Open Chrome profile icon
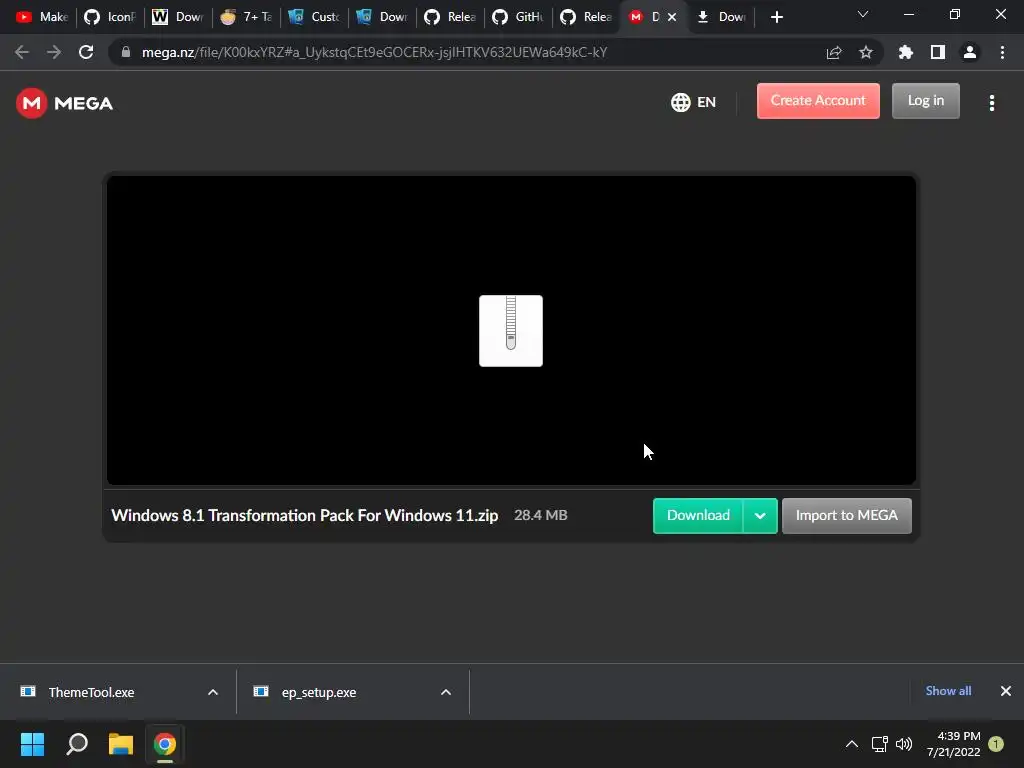The height and width of the screenshot is (768, 1024). [969, 52]
